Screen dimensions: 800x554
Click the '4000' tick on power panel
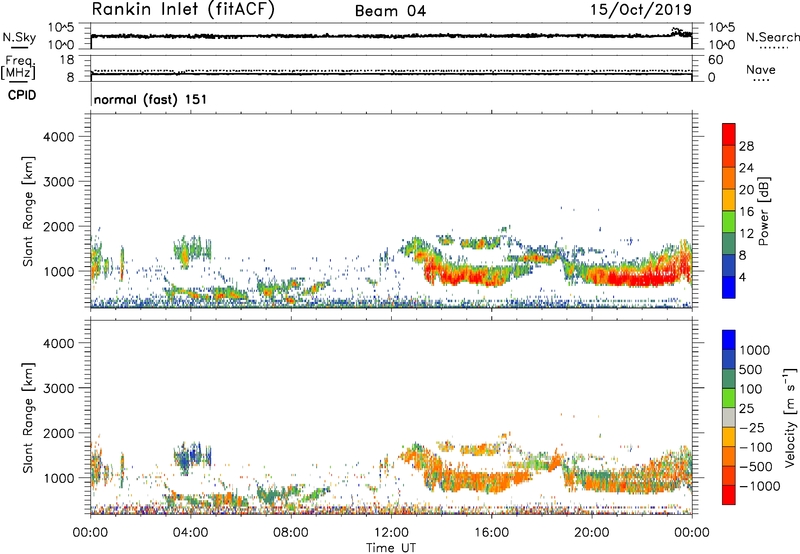coord(59,137)
